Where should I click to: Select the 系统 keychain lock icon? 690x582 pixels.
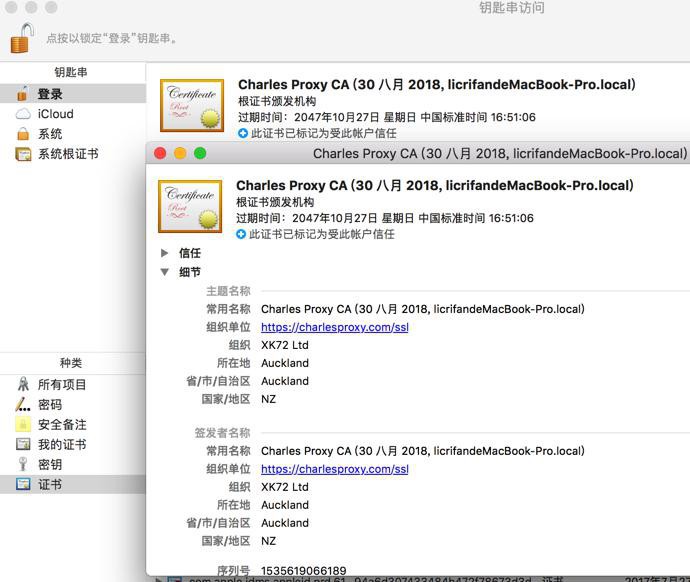pyautogui.click(x=23, y=134)
